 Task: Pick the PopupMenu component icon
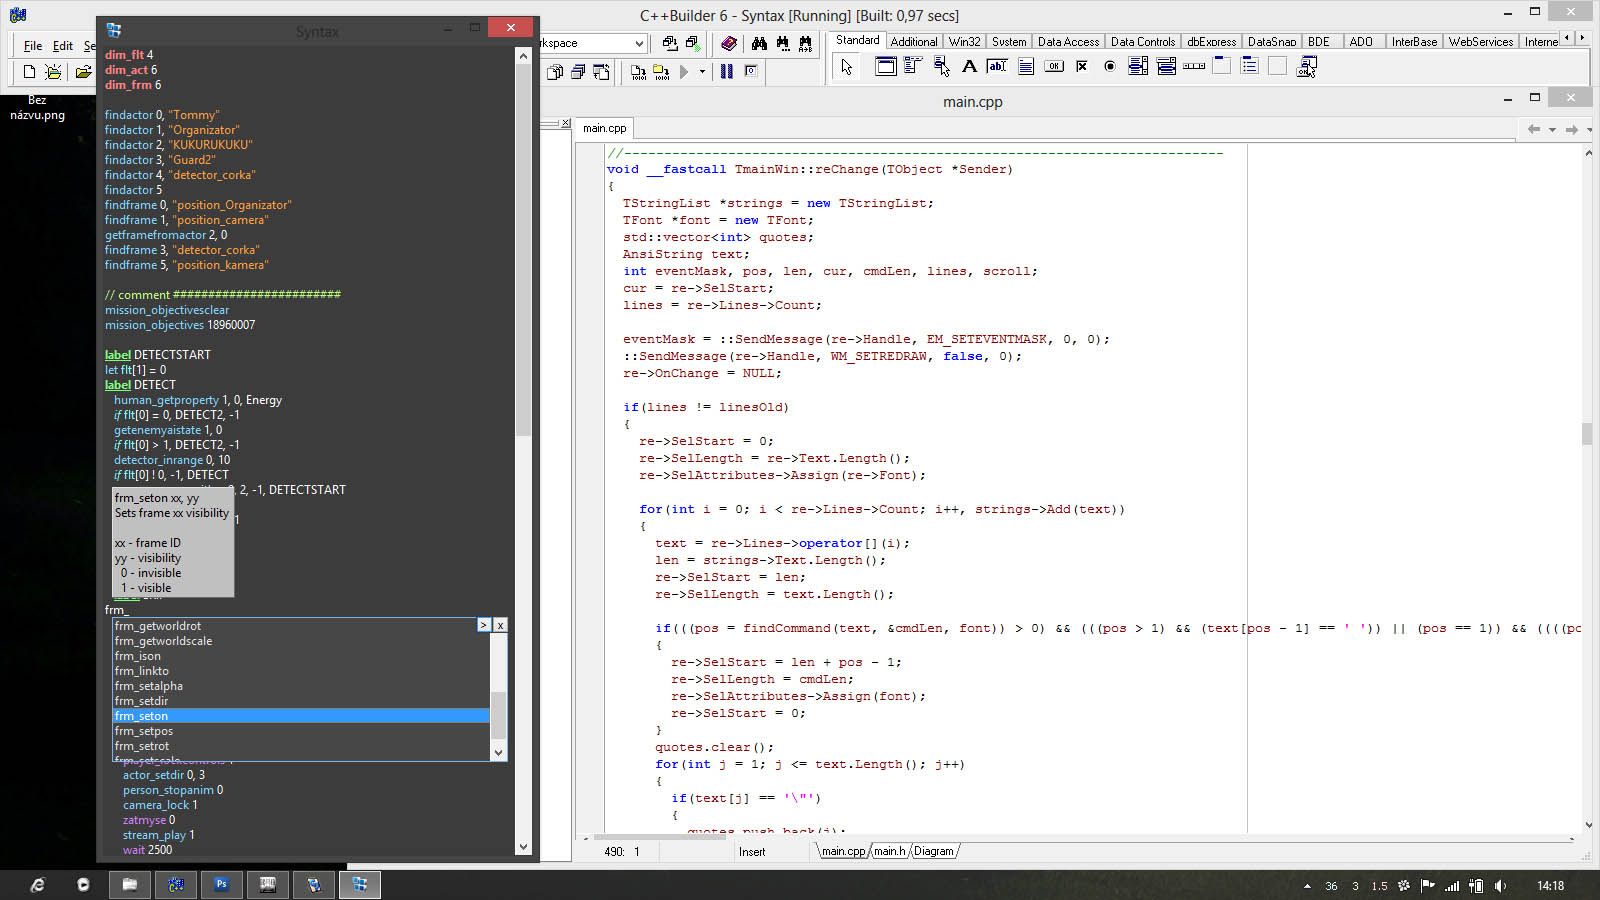pyautogui.click(x=941, y=66)
